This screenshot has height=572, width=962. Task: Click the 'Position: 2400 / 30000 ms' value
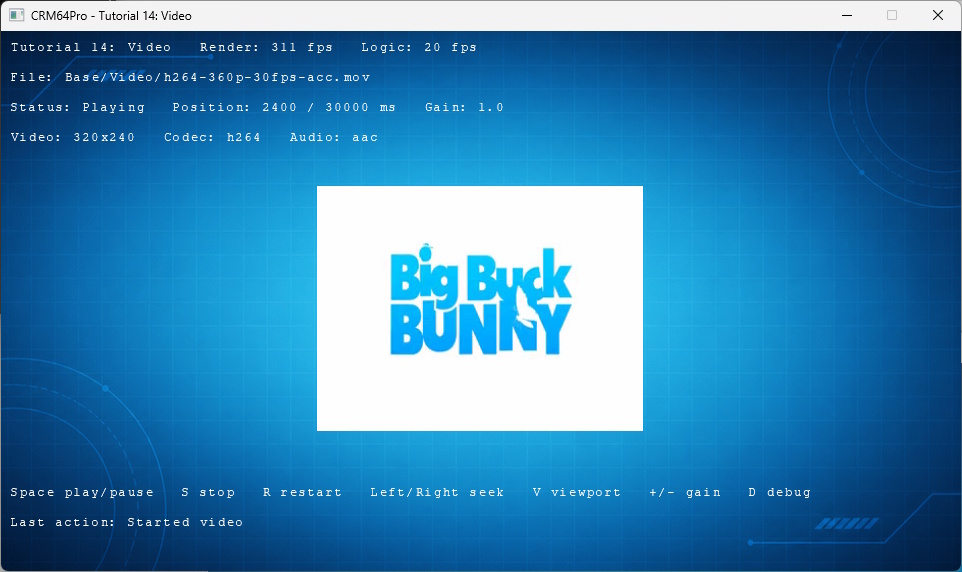[283, 107]
